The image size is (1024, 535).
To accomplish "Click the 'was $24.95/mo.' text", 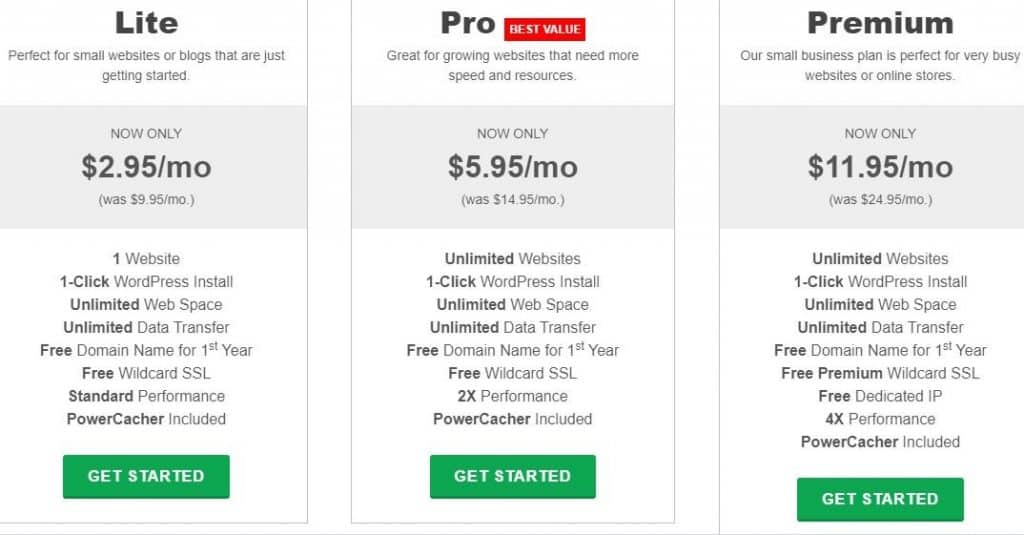I will pos(880,199).
